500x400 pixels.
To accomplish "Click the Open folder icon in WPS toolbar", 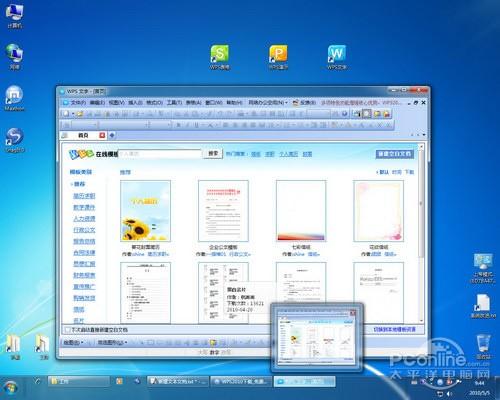I will 80,114.
